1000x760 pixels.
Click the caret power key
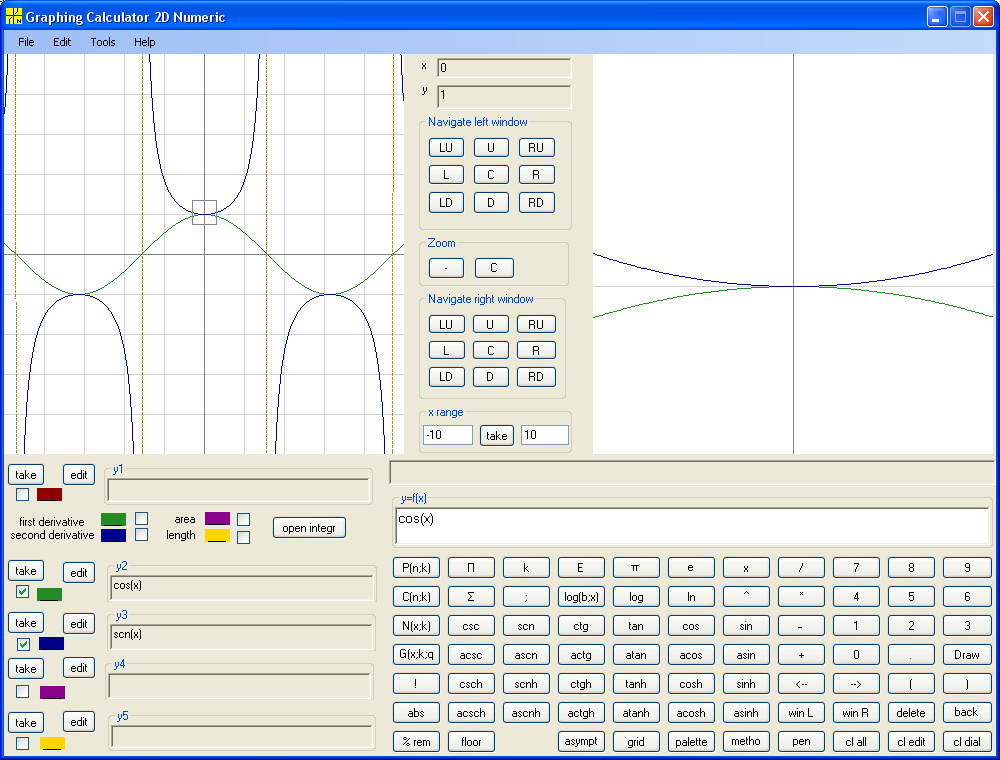pyautogui.click(x=746, y=597)
